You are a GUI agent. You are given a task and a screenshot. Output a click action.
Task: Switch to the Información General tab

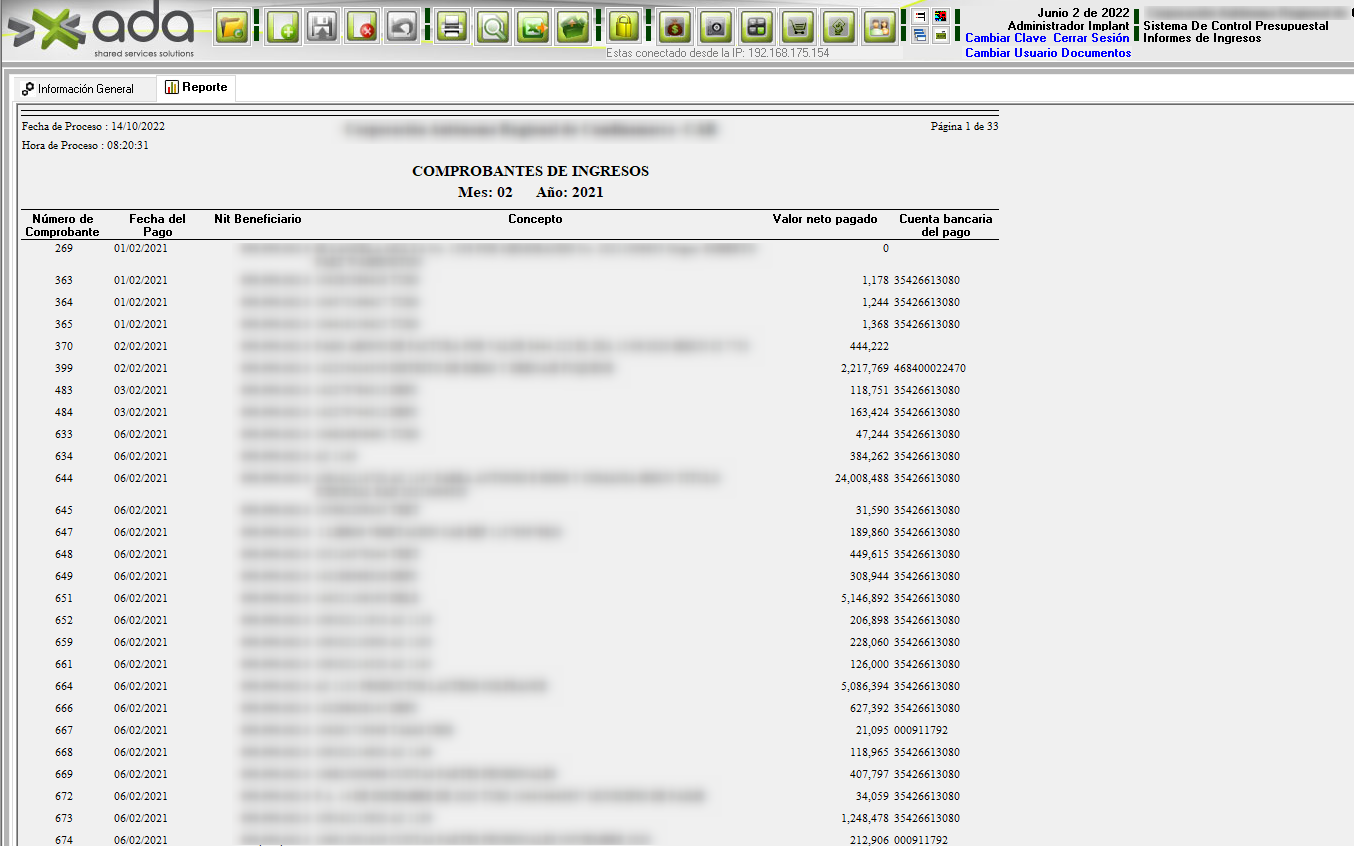[78, 89]
